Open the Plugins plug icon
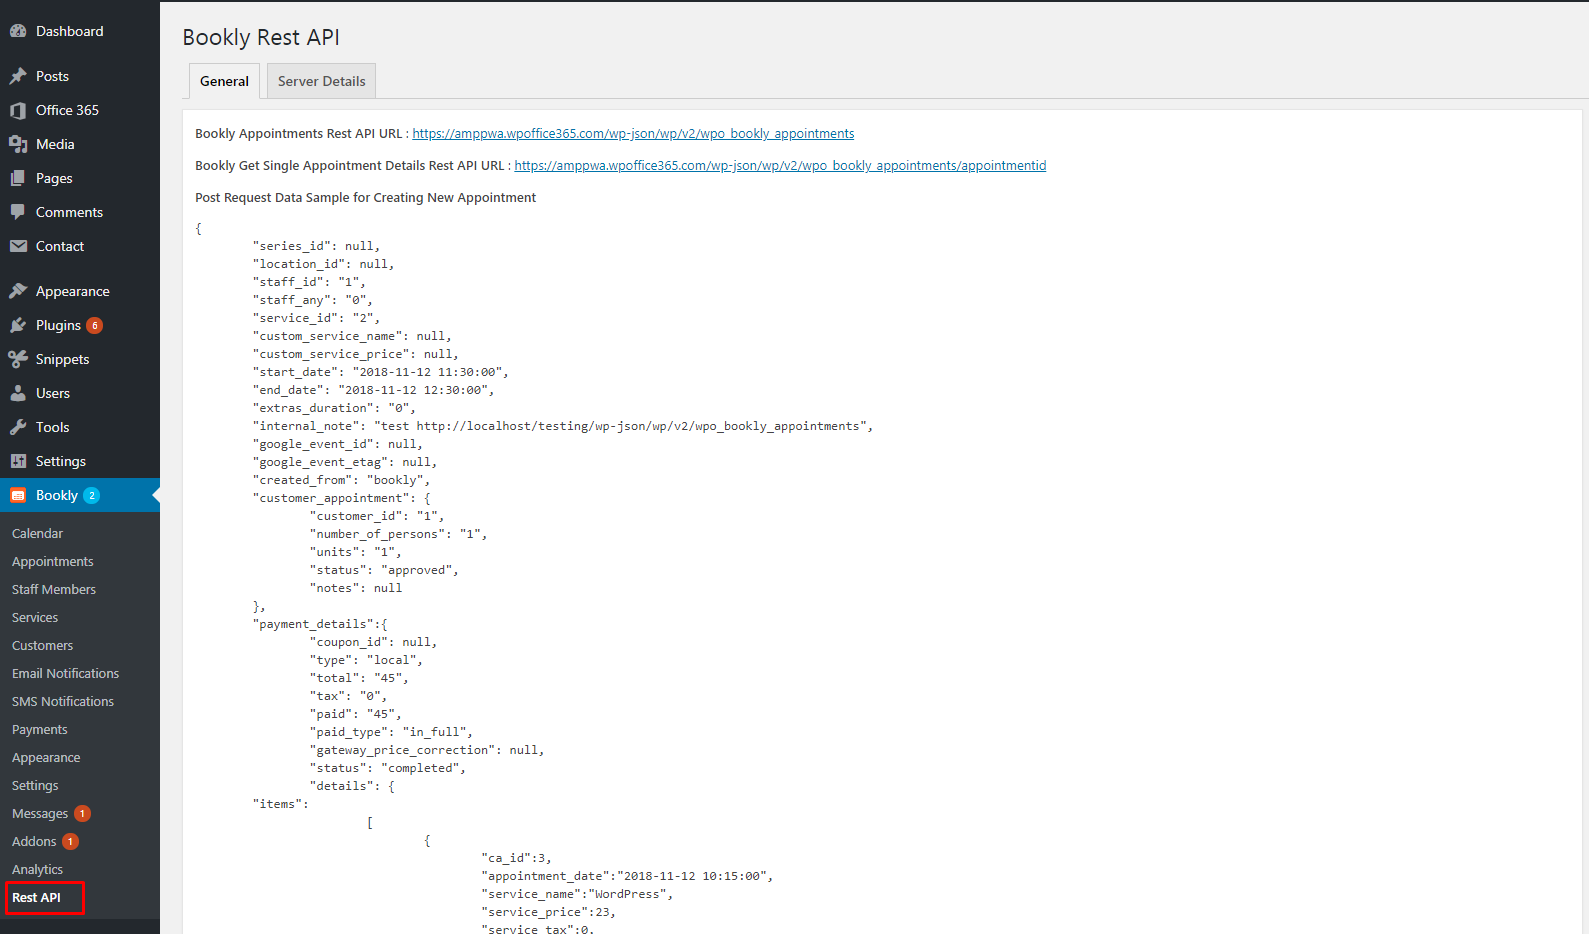 click(x=18, y=325)
